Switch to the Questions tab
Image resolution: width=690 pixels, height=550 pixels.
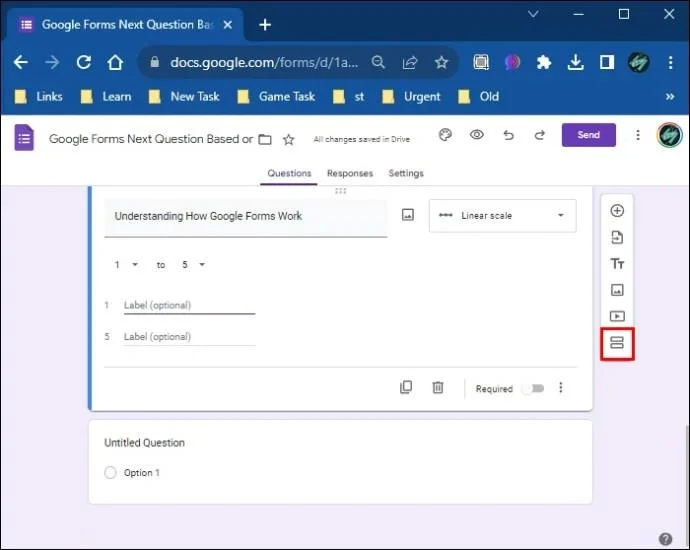(x=289, y=173)
